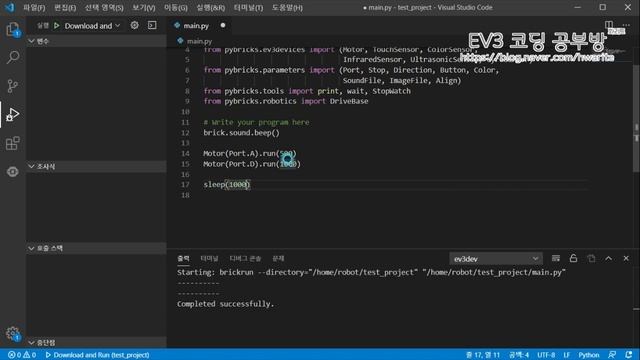The width and height of the screenshot is (640, 360).
Task: Expand the Breakpoints (중단점) section
Action: [x=96, y=342]
